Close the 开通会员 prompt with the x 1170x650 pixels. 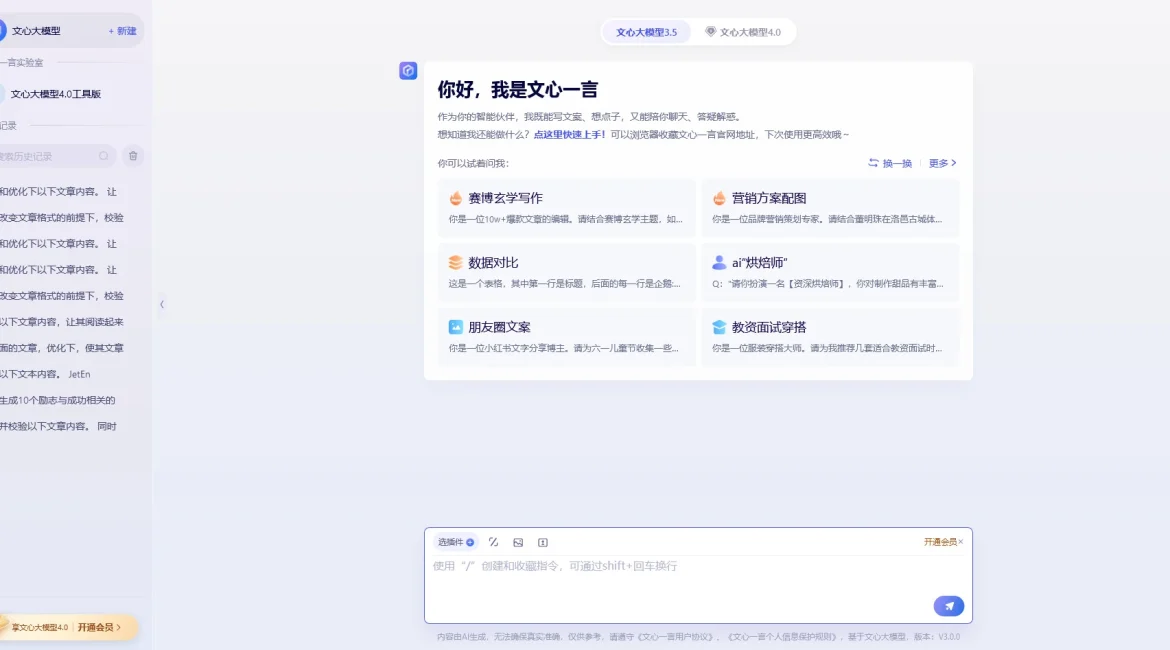point(961,542)
